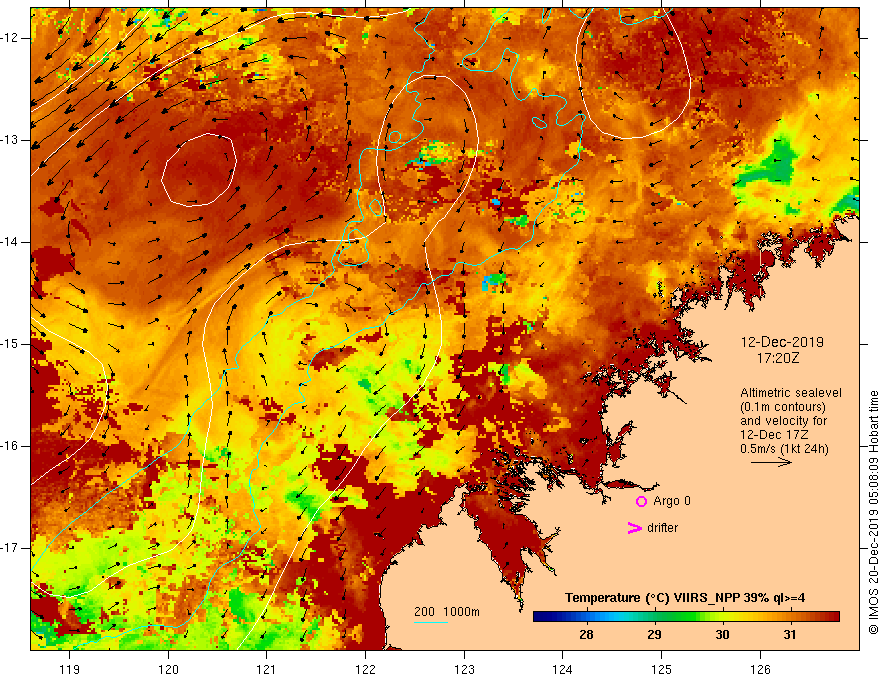Click longitude axis label 120

[168, 669]
